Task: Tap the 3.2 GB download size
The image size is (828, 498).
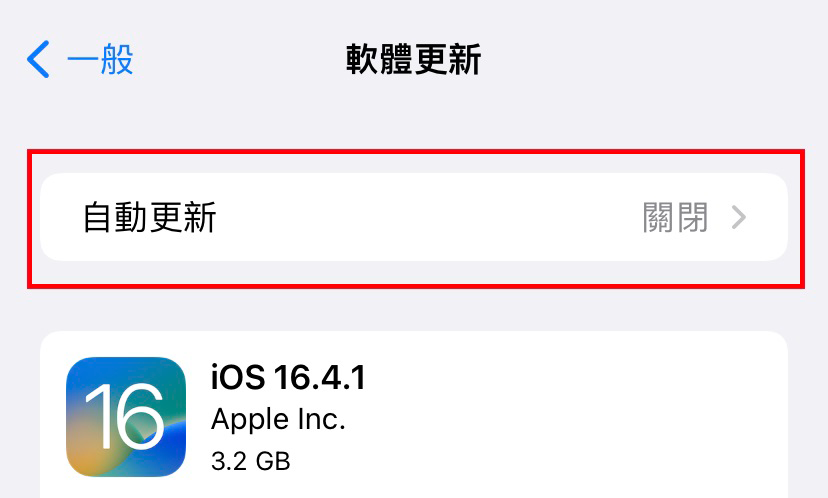Action: [250, 462]
